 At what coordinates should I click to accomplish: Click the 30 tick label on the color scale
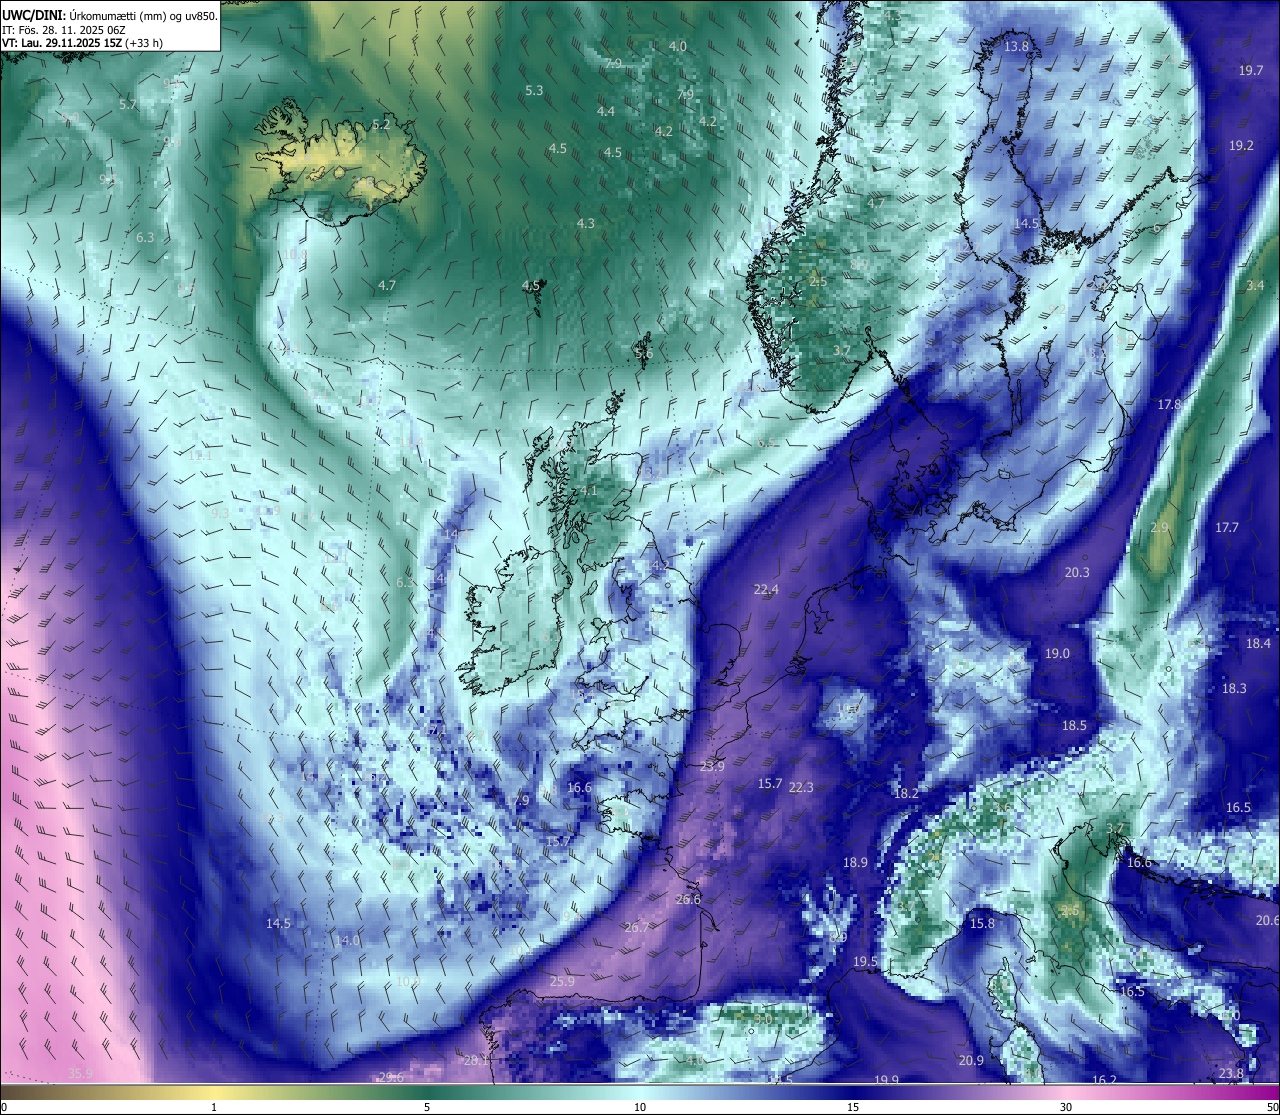click(1066, 1107)
